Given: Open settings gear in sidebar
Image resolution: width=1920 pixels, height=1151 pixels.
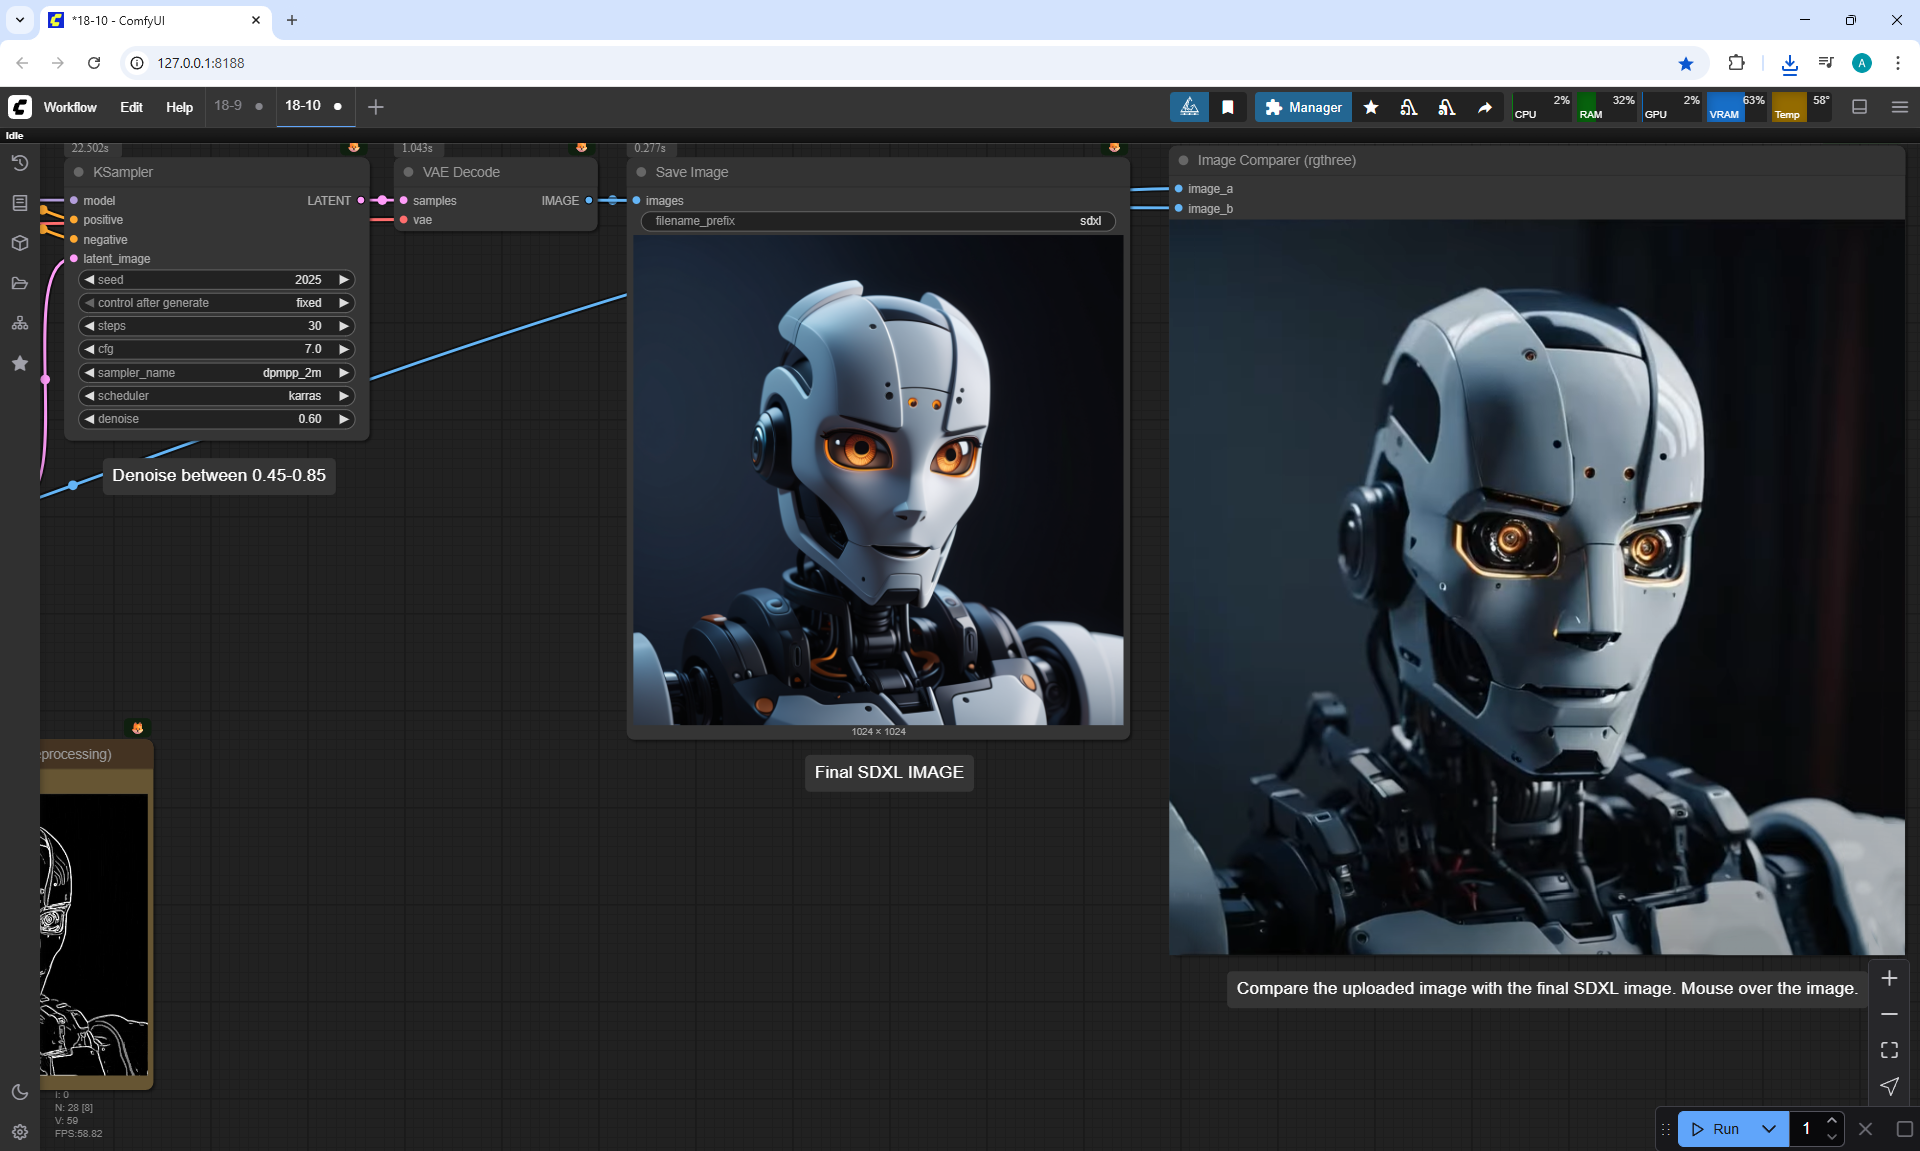Looking at the screenshot, I should [19, 1132].
